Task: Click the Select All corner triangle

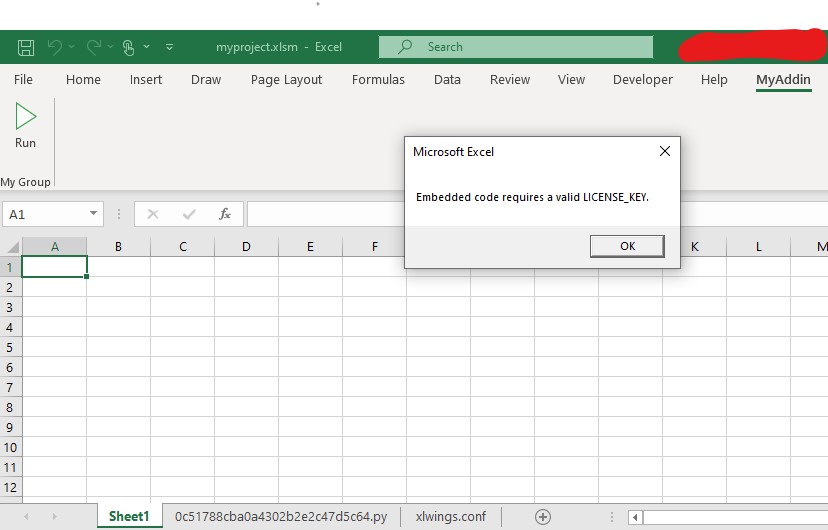Action: tap(12, 247)
